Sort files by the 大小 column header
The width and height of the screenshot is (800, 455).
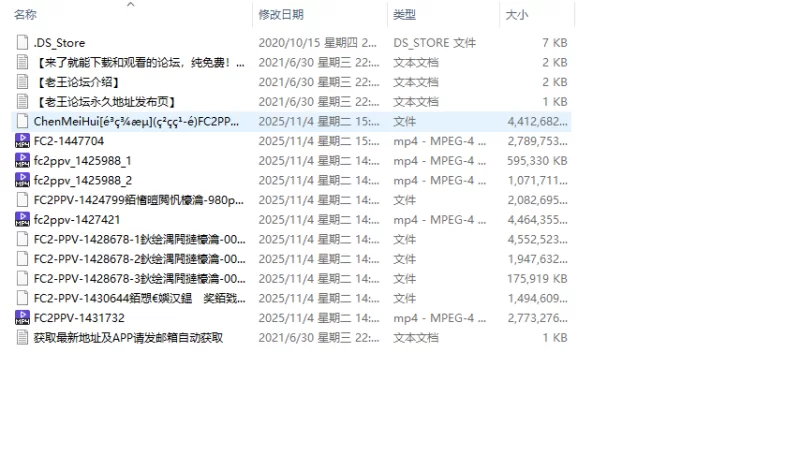click(516, 15)
